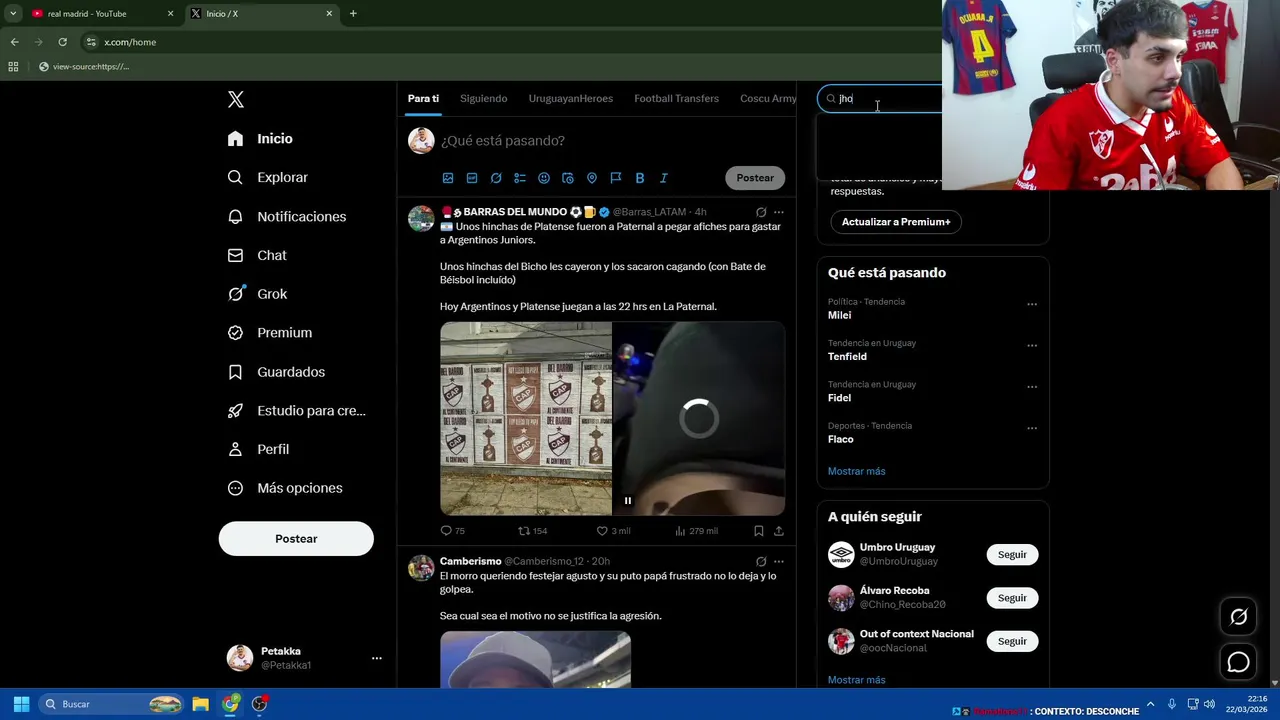Open more options for Flaco trend
This screenshot has width=1280, height=720.
pyautogui.click(x=1032, y=428)
